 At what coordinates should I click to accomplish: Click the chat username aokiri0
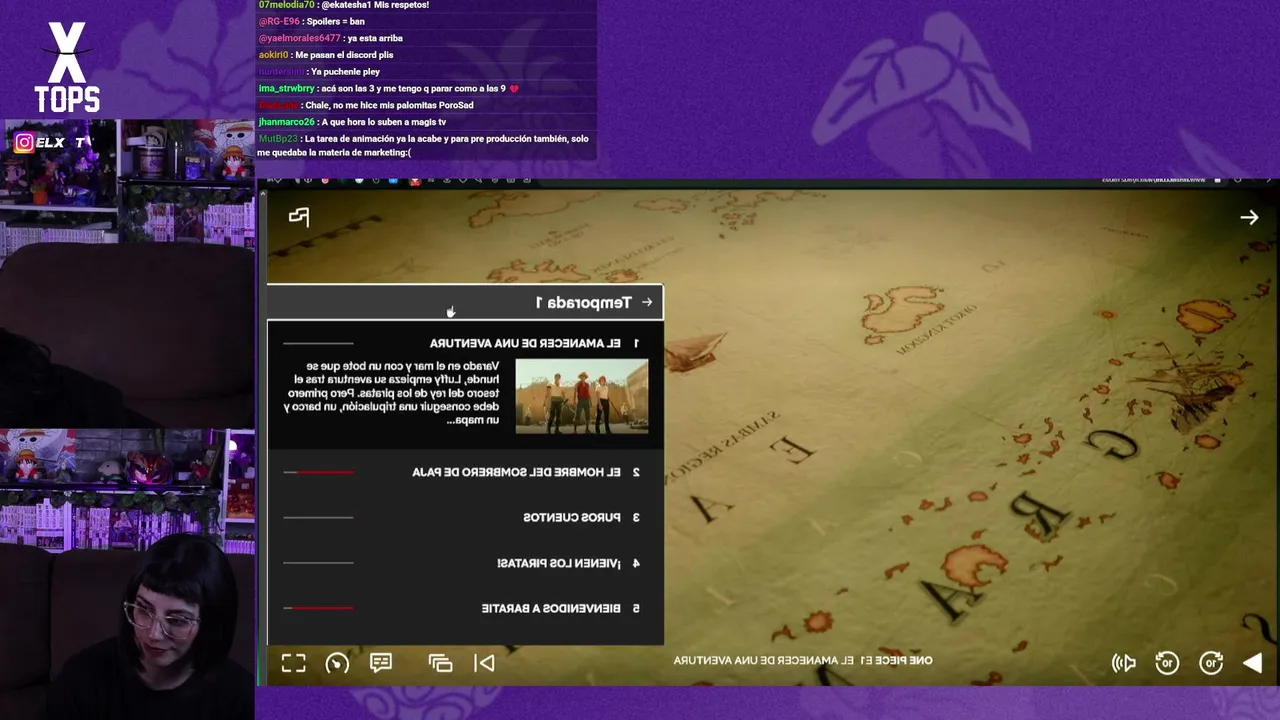click(273, 55)
